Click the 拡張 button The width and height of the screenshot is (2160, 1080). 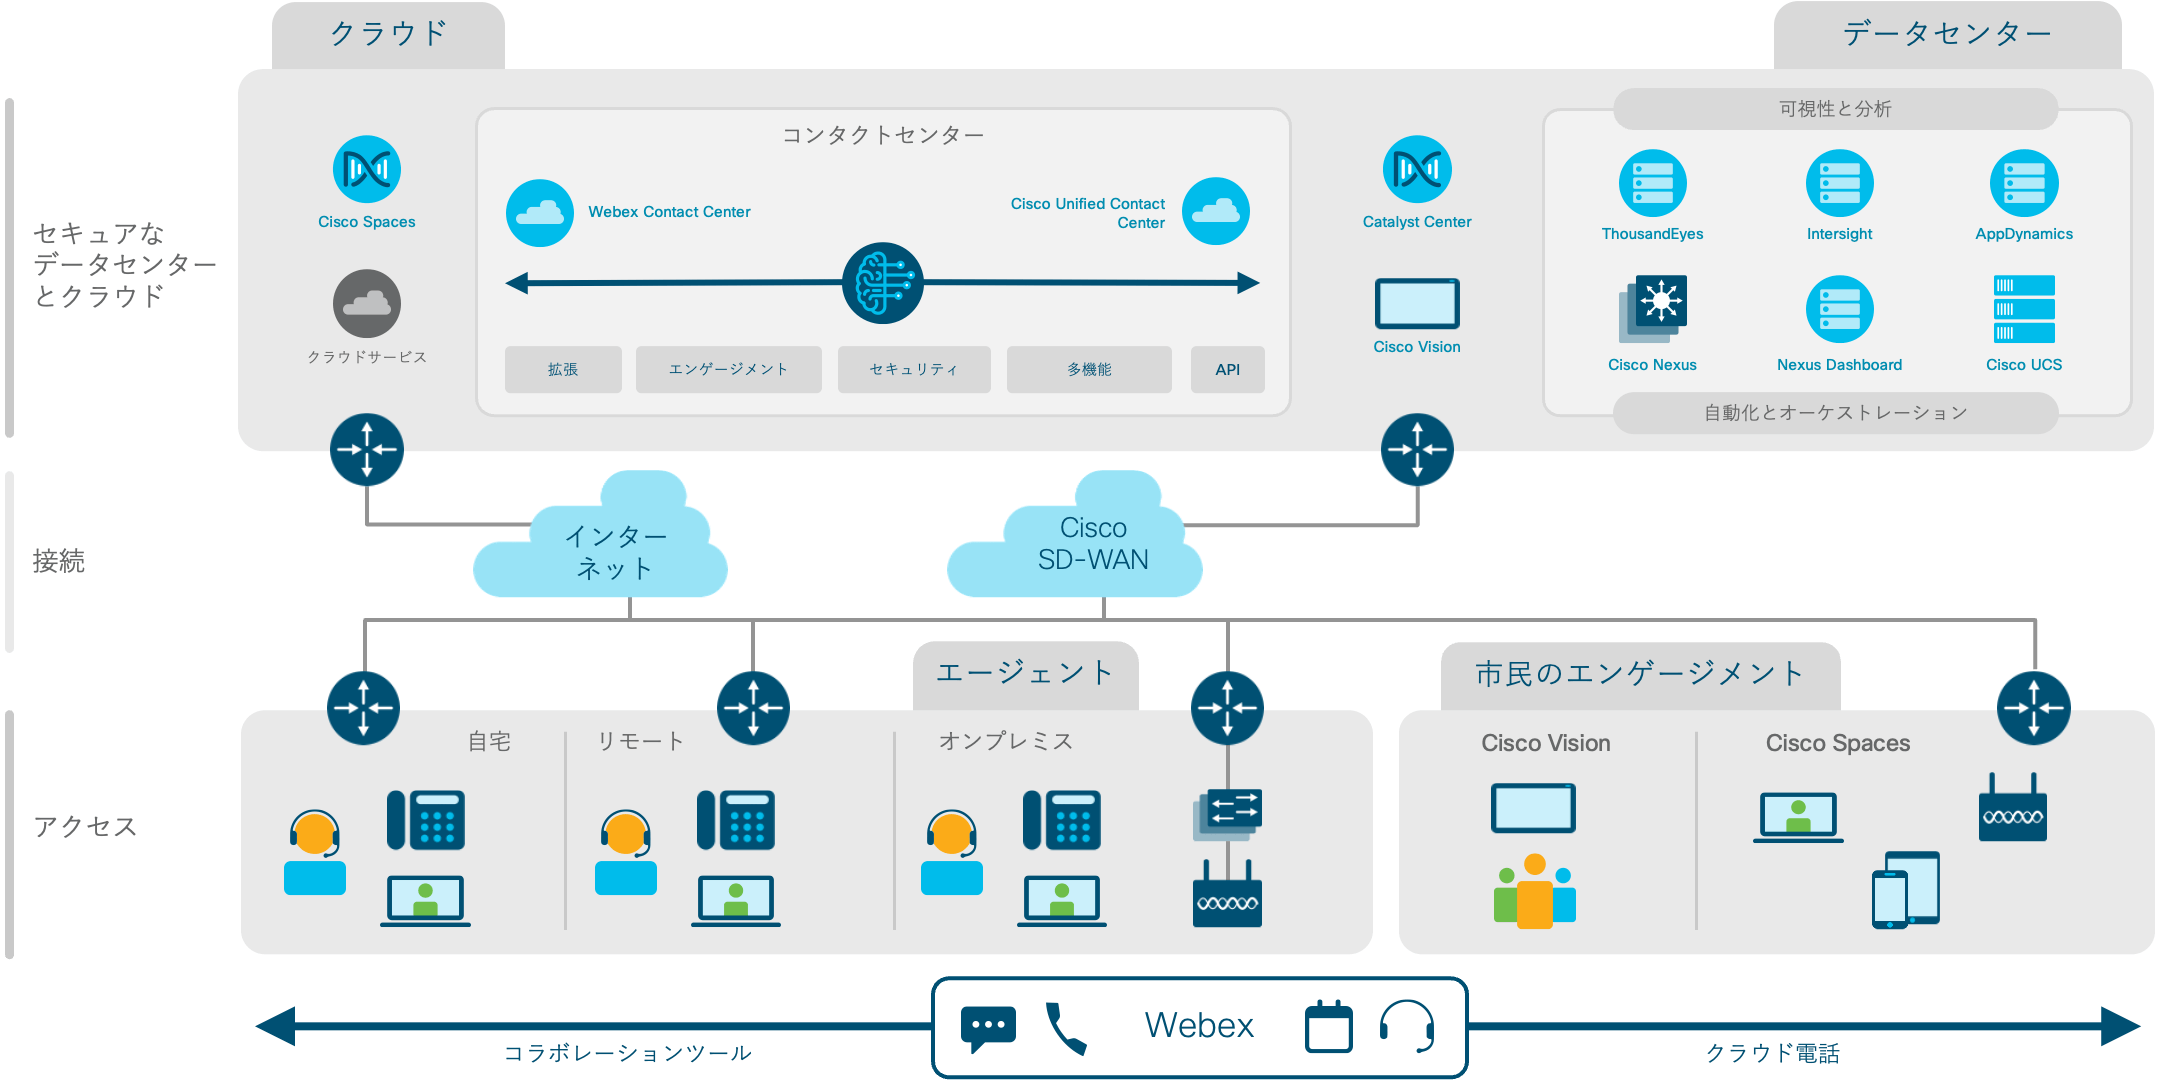tap(563, 370)
